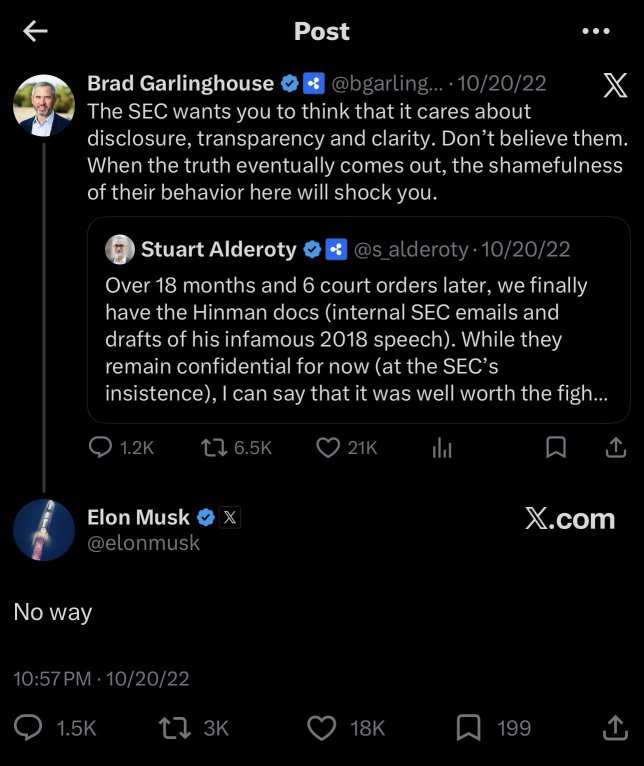Open Elon Musk's rocket profile picture
Viewport: 644px width, 766px height.
click(43, 530)
